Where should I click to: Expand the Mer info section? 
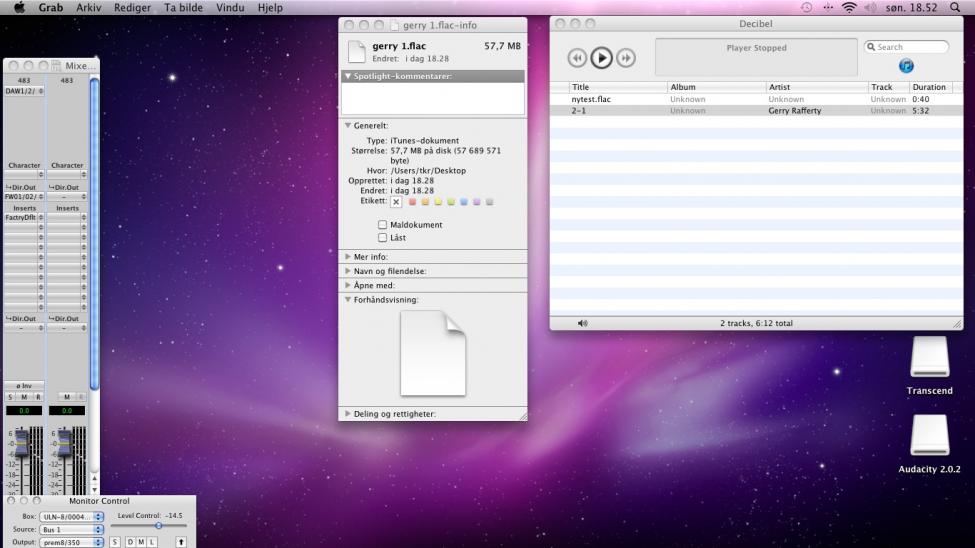click(348, 256)
